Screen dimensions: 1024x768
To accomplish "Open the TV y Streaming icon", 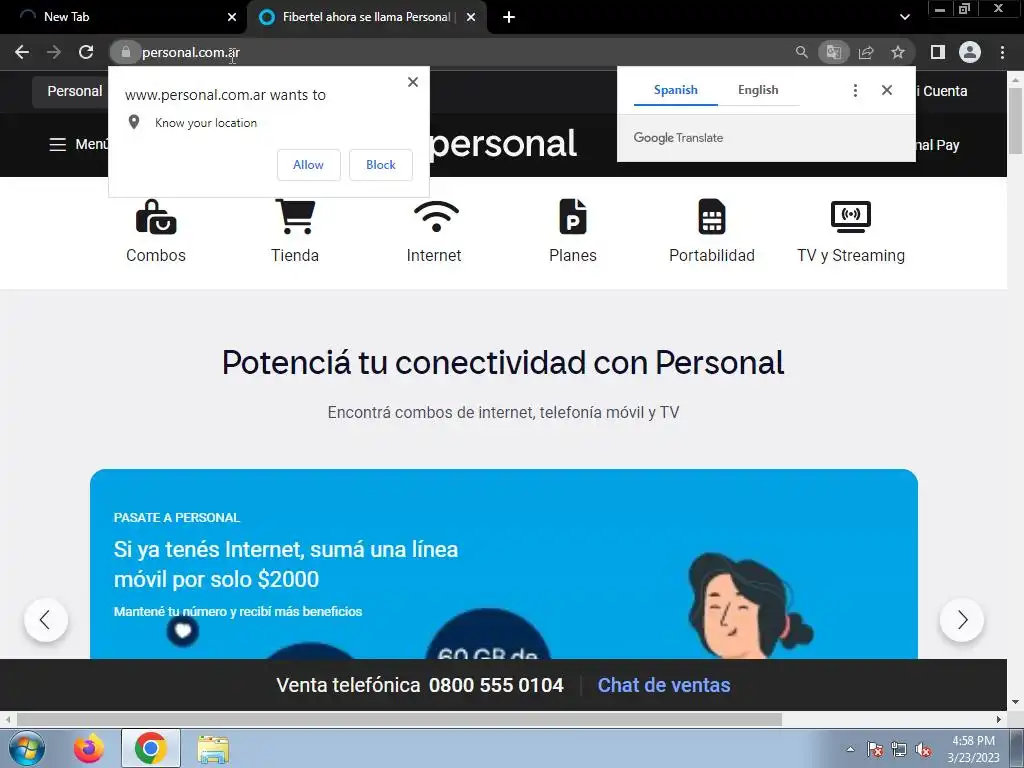I will [850, 217].
